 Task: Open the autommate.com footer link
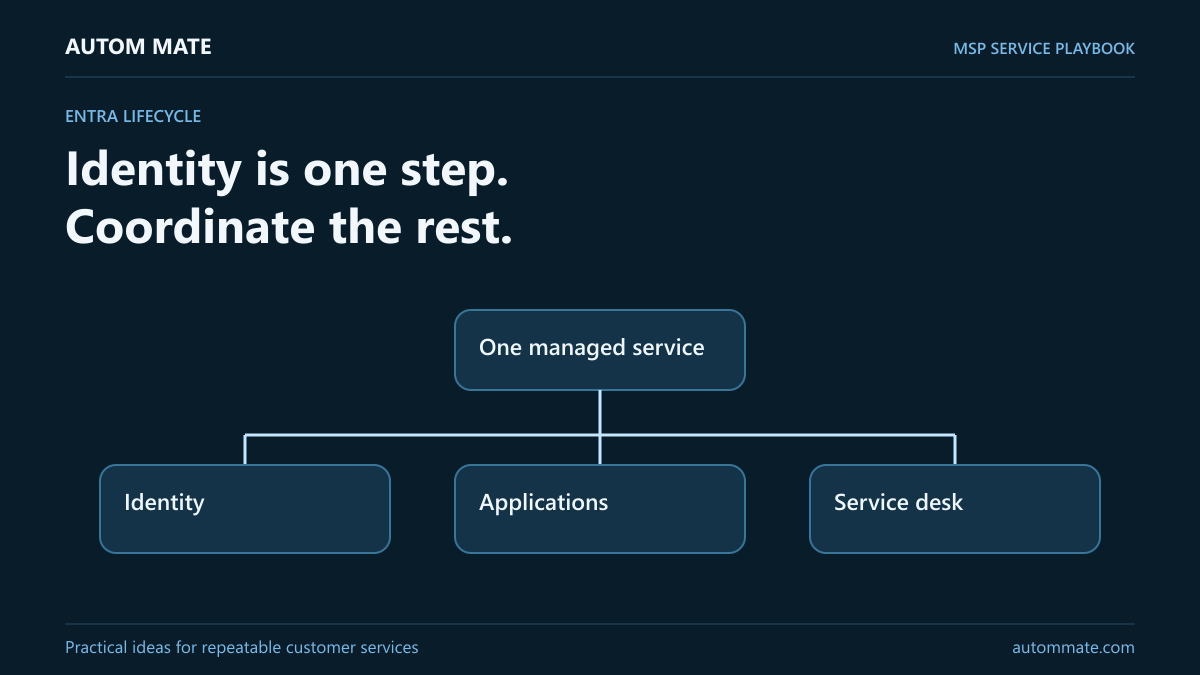click(x=1073, y=648)
